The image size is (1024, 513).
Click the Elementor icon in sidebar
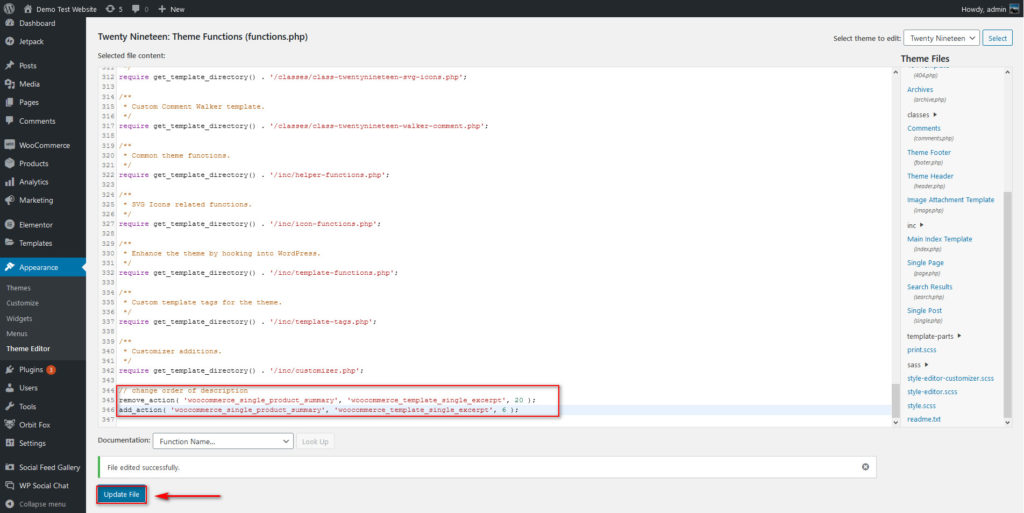(10, 225)
